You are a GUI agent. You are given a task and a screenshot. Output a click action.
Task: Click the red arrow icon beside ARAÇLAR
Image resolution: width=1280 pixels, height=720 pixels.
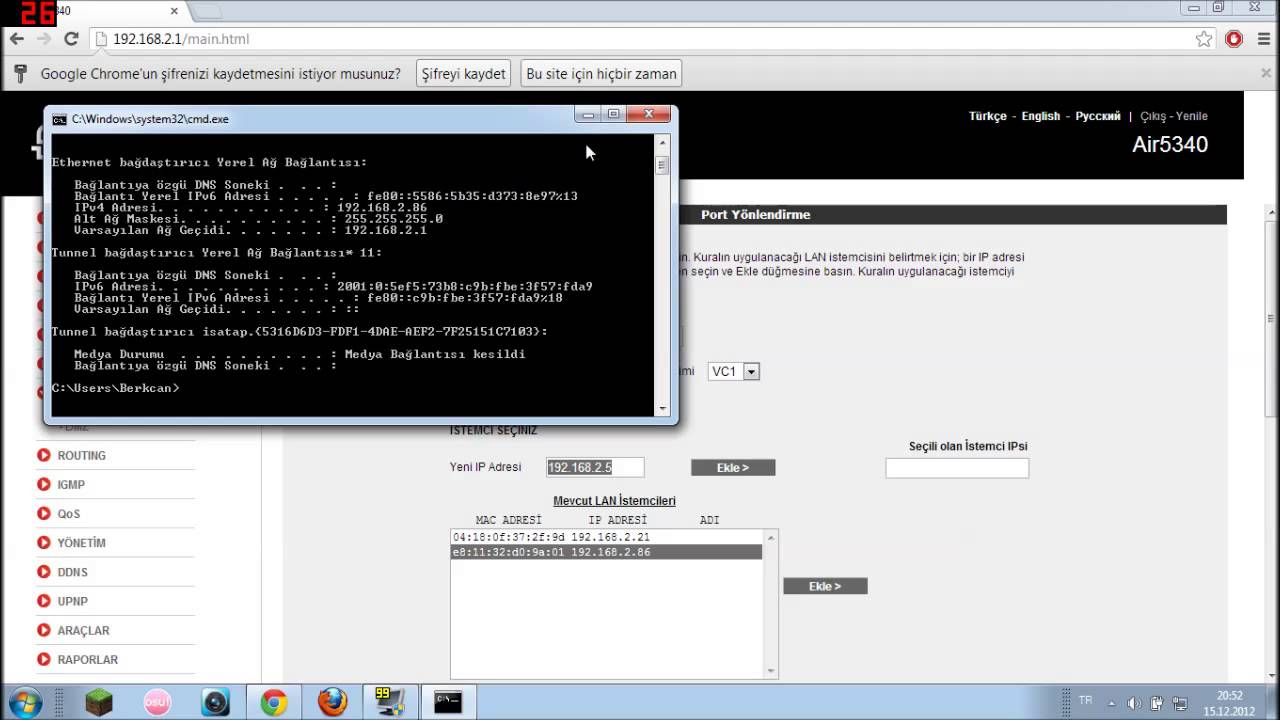coord(44,630)
